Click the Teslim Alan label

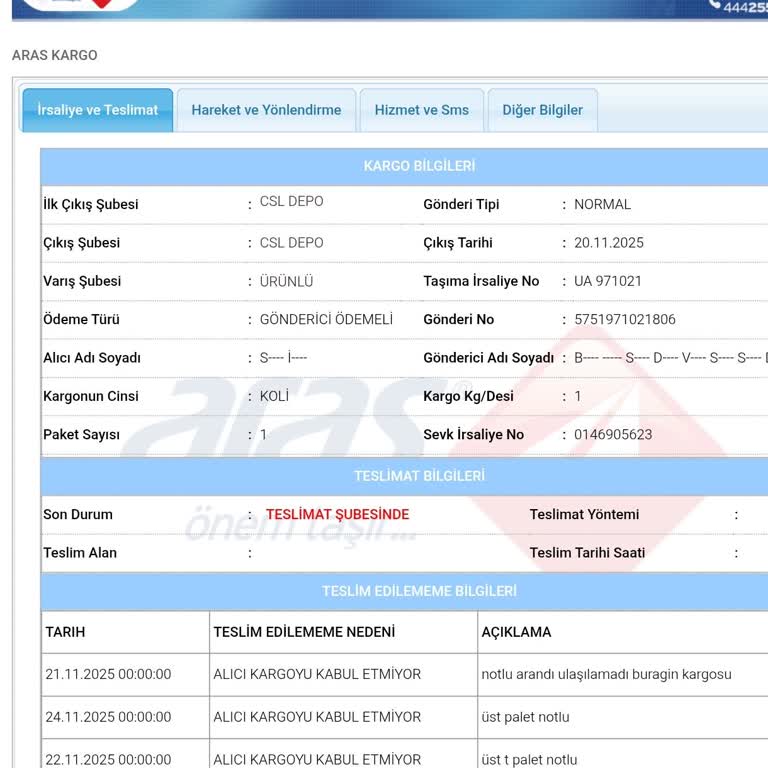[80, 552]
